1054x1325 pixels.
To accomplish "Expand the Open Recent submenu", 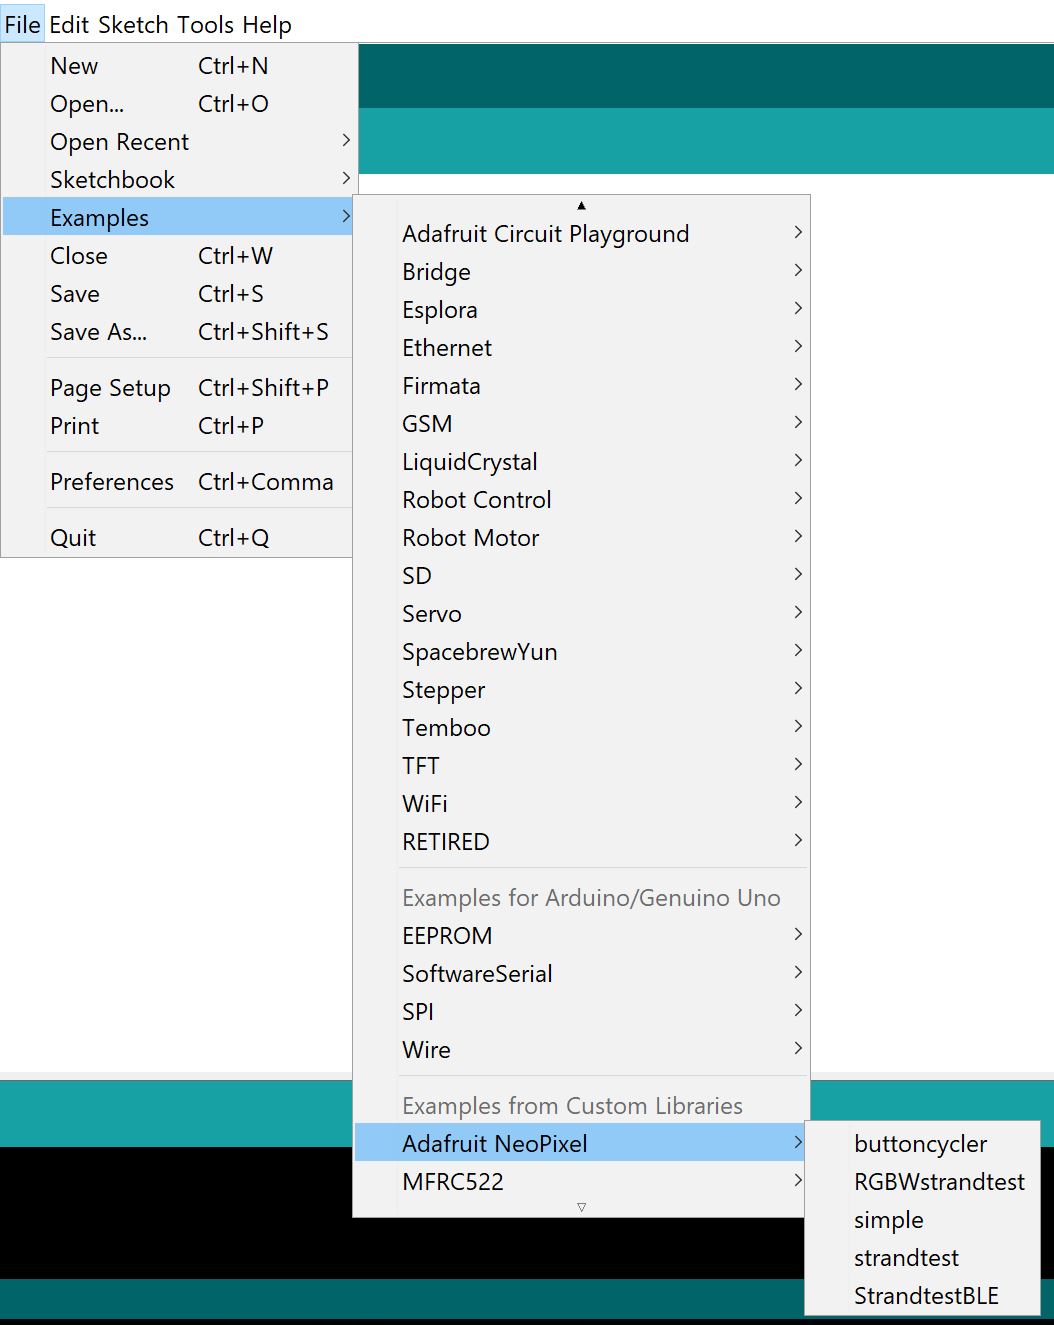I will (x=120, y=142).
